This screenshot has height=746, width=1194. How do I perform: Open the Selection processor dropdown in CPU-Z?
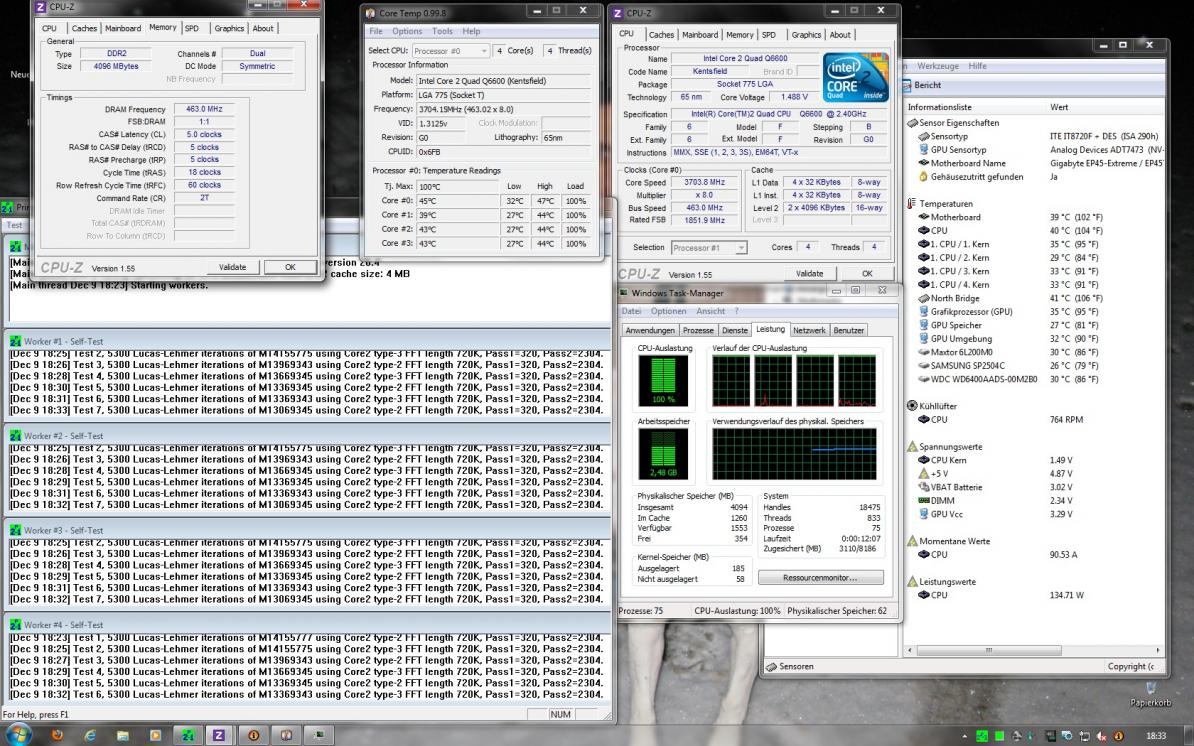pyautogui.click(x=709, y=247)
